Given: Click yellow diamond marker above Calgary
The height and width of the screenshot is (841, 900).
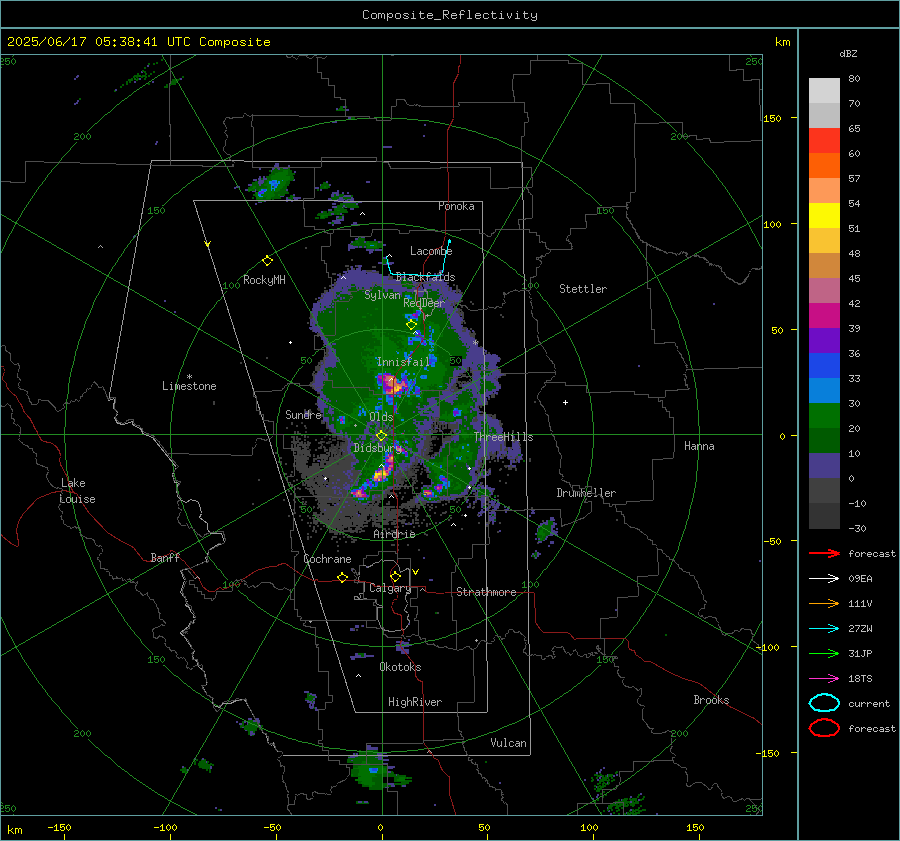Looking at the screenshot, I should point(395,576).
